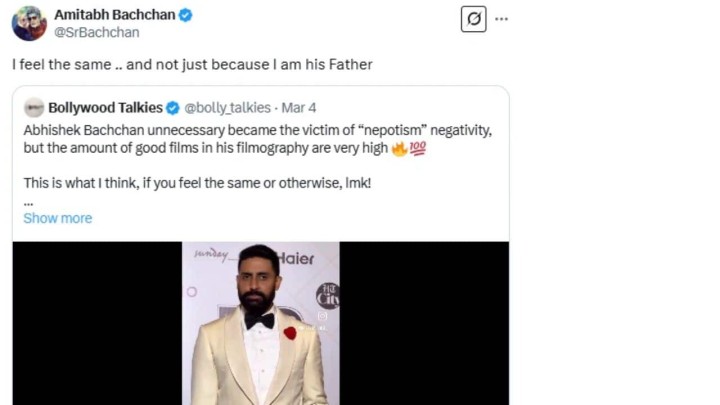Click the Bollywood Talkies profile avatar
Image resolution: width=720 pixels, height=405 pixels.
pyautogui.click(x=34, y=108)
